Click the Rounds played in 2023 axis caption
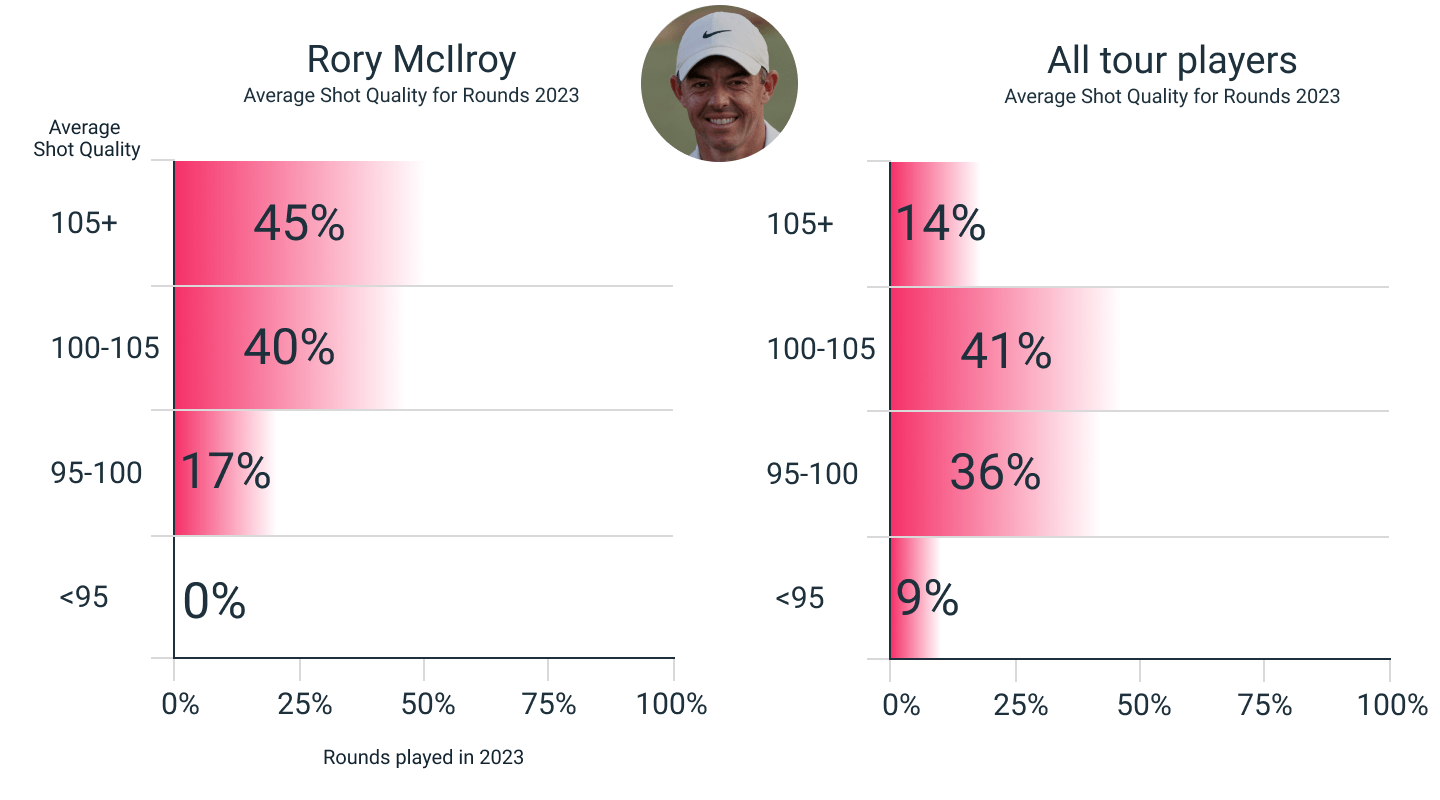The width and height of the screenshot is (1440, 800). pyautogui.click(x=423, y=757)
